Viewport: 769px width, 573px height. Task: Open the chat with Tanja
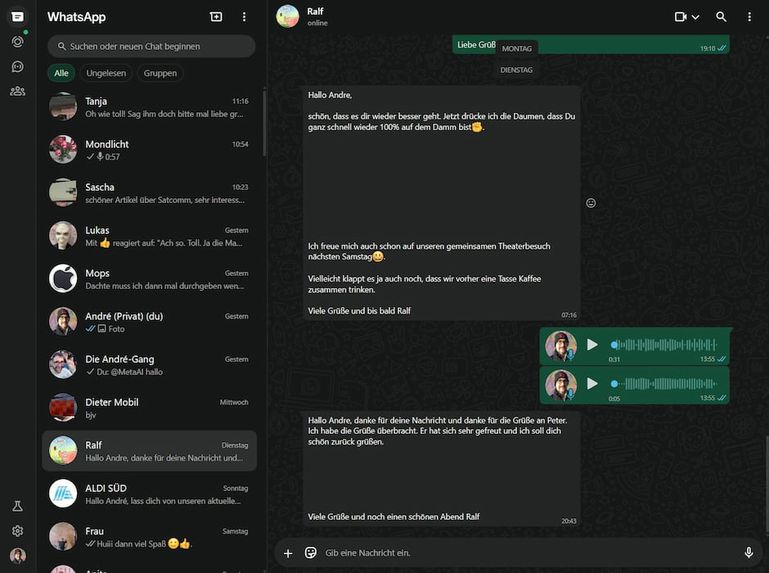[x=150, y=107]
